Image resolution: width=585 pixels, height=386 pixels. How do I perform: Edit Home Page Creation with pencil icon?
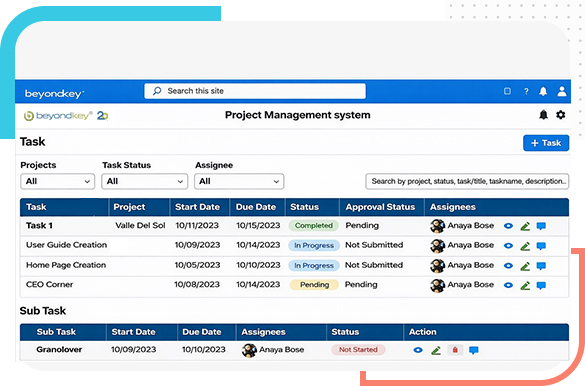[525, 266]
